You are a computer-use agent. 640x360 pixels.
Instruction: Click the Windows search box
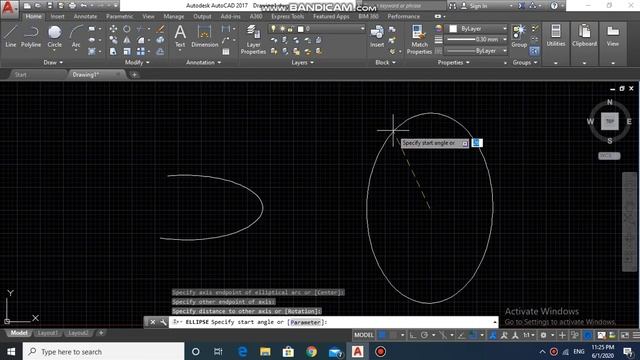coord(104,351)
